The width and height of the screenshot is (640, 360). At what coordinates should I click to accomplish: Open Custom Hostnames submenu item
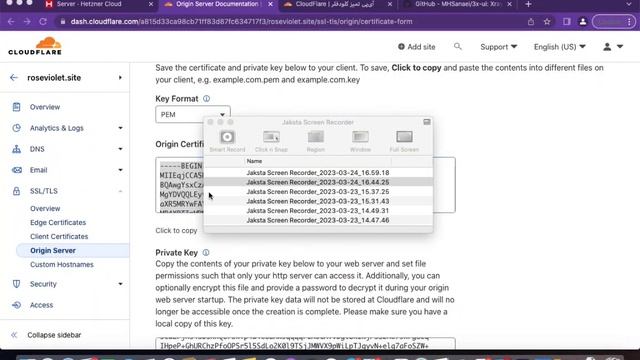point(62,264)
